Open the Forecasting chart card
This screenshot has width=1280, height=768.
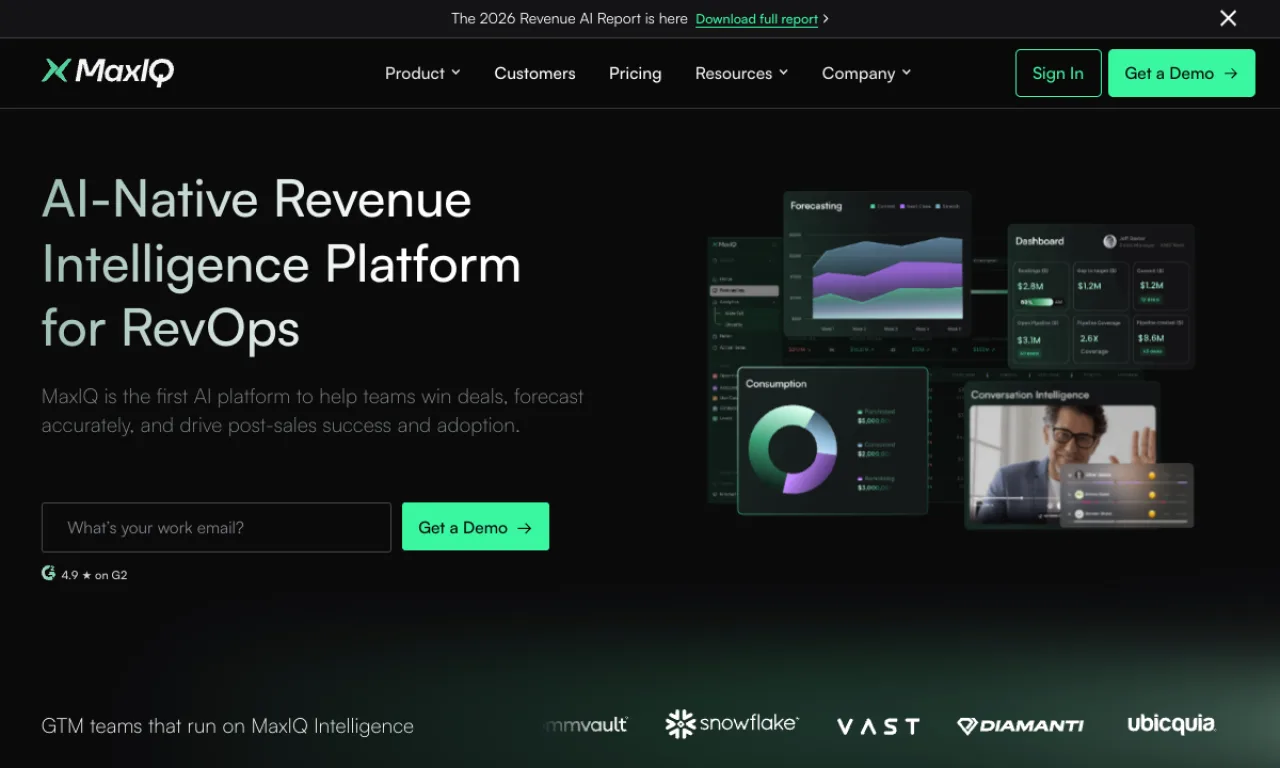click(x=877, y=264)
